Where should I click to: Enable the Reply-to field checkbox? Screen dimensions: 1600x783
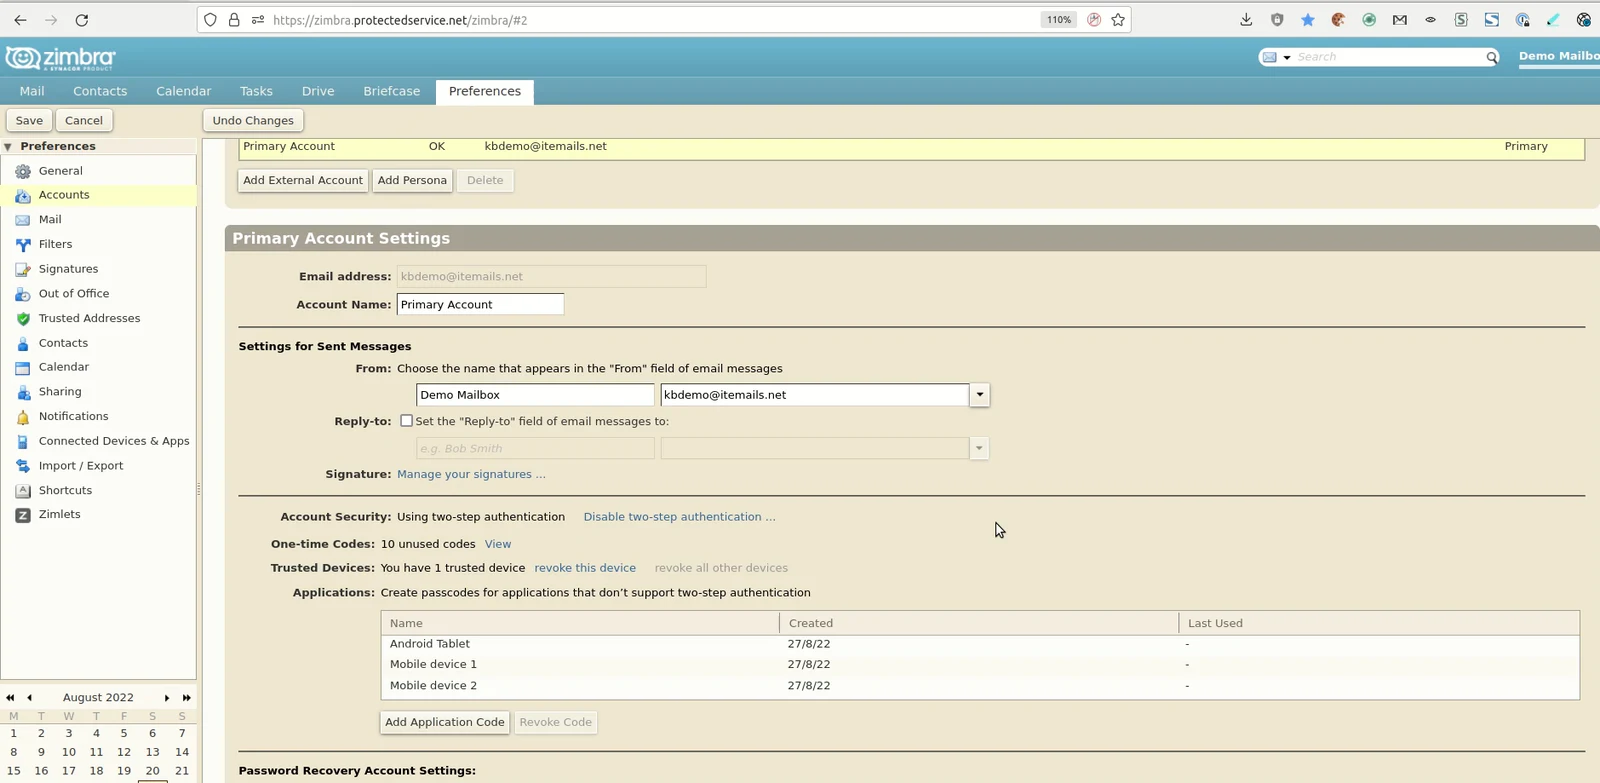click(x=406, y=421)
